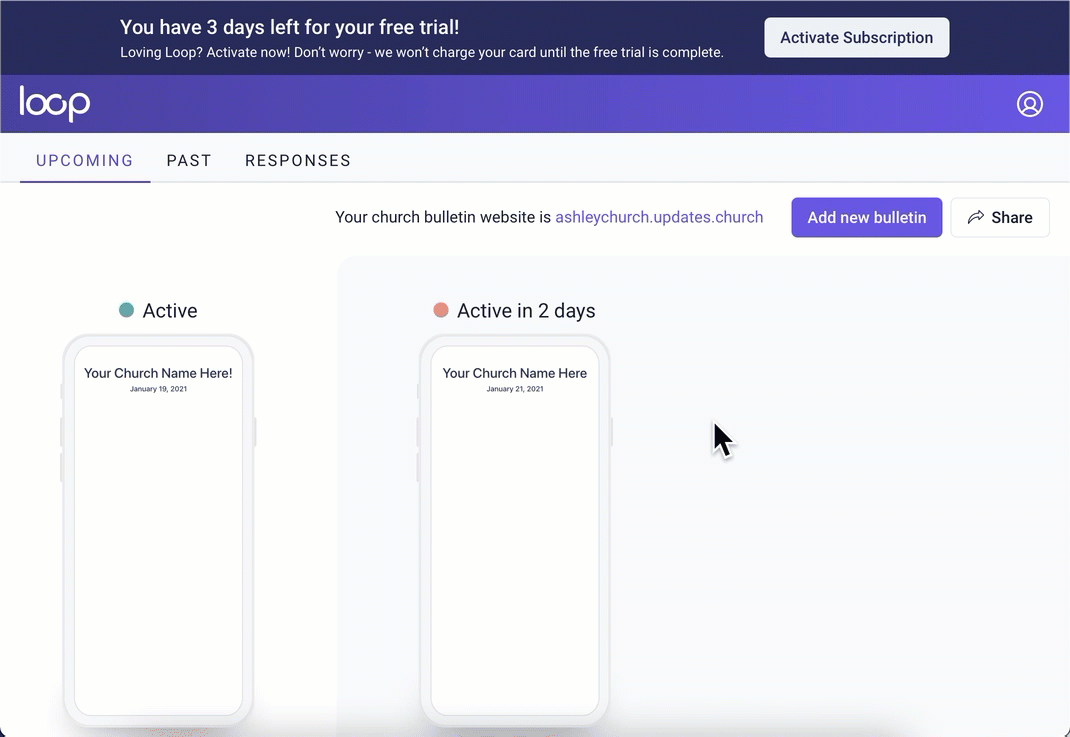Viewport: 1070px width, 737px height.
Task: Click the 'Active in 2 days' label
Action: (x=526, y=310)
